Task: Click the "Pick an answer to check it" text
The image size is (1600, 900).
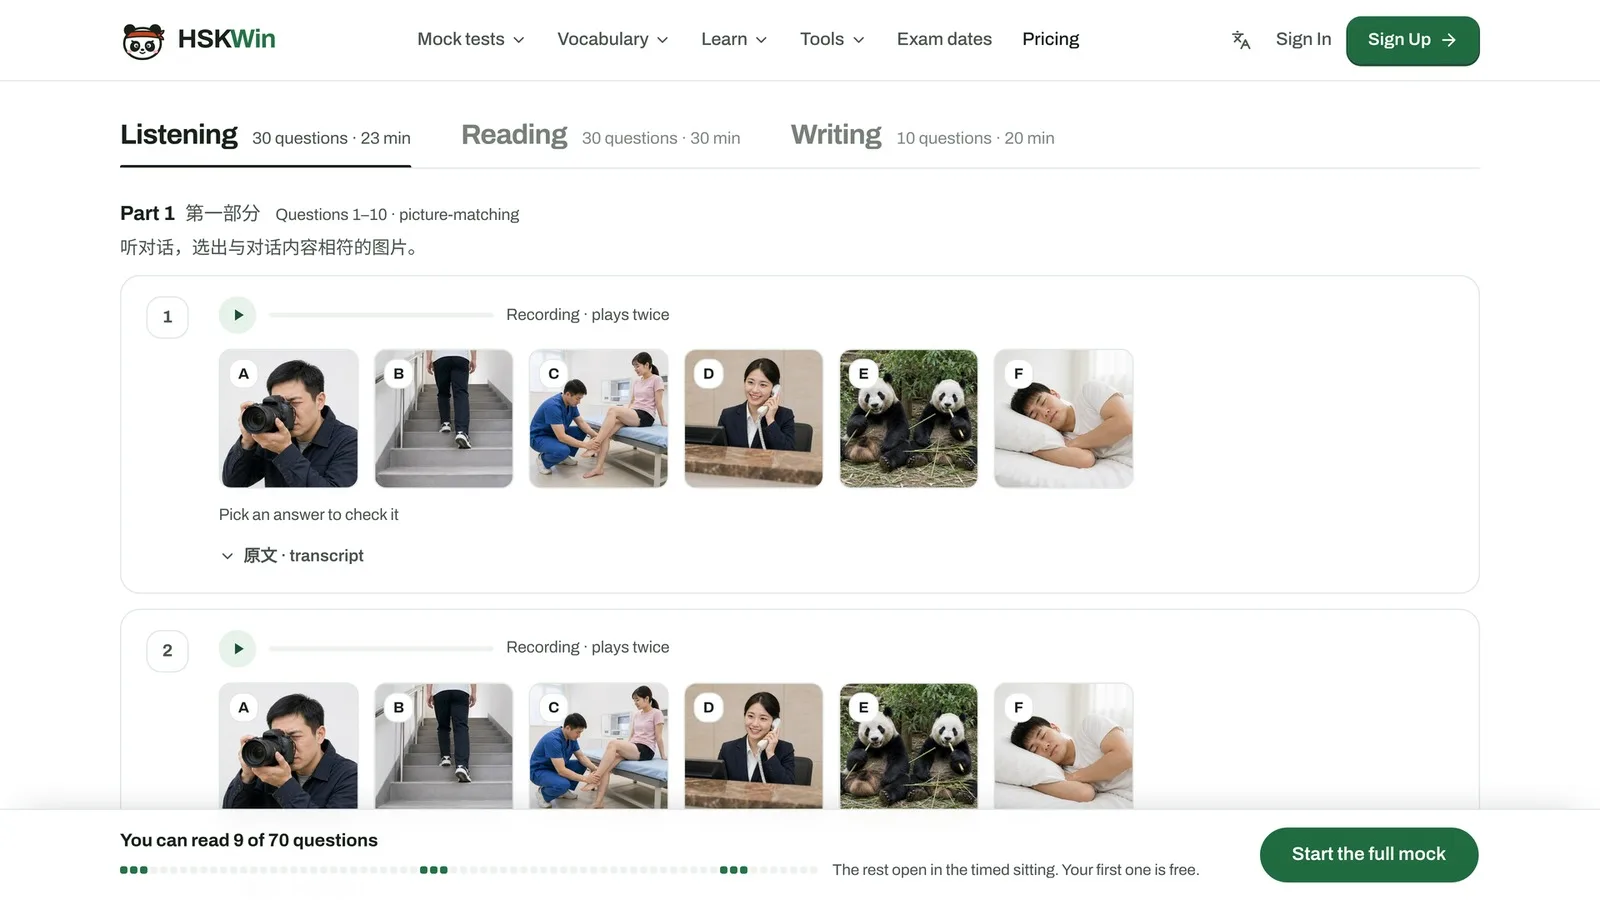Action: 309,515
